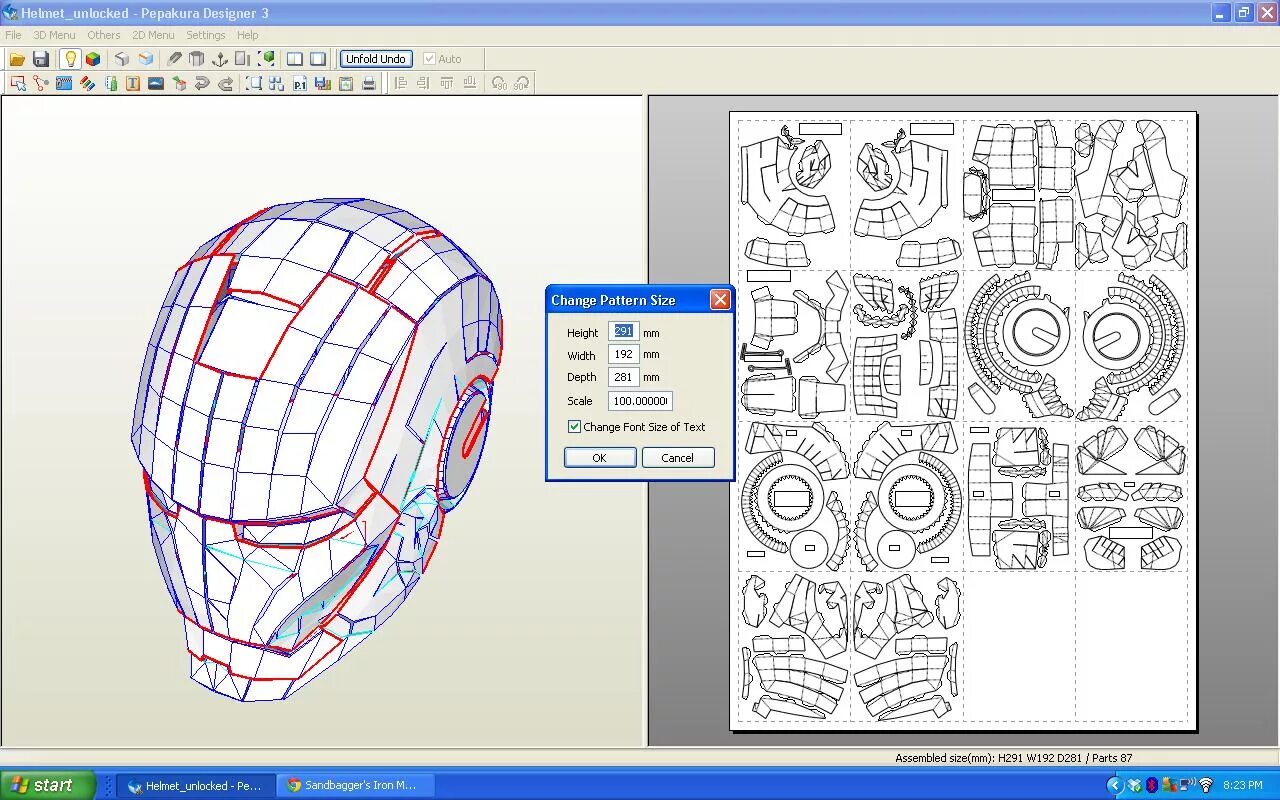Click the Scale value input field

(x=639, y=400)
